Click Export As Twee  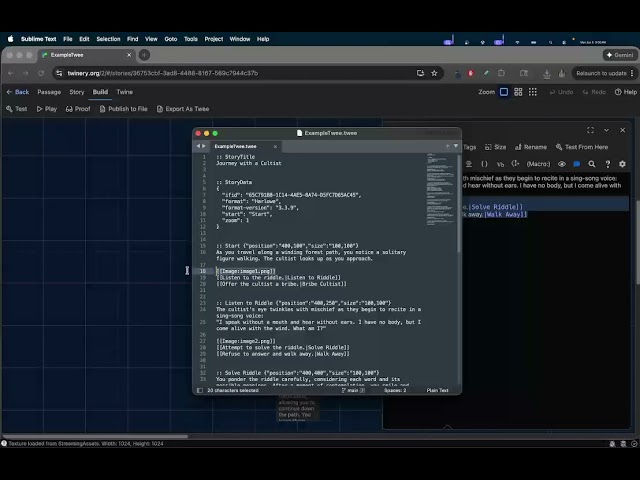click(183, 109)
